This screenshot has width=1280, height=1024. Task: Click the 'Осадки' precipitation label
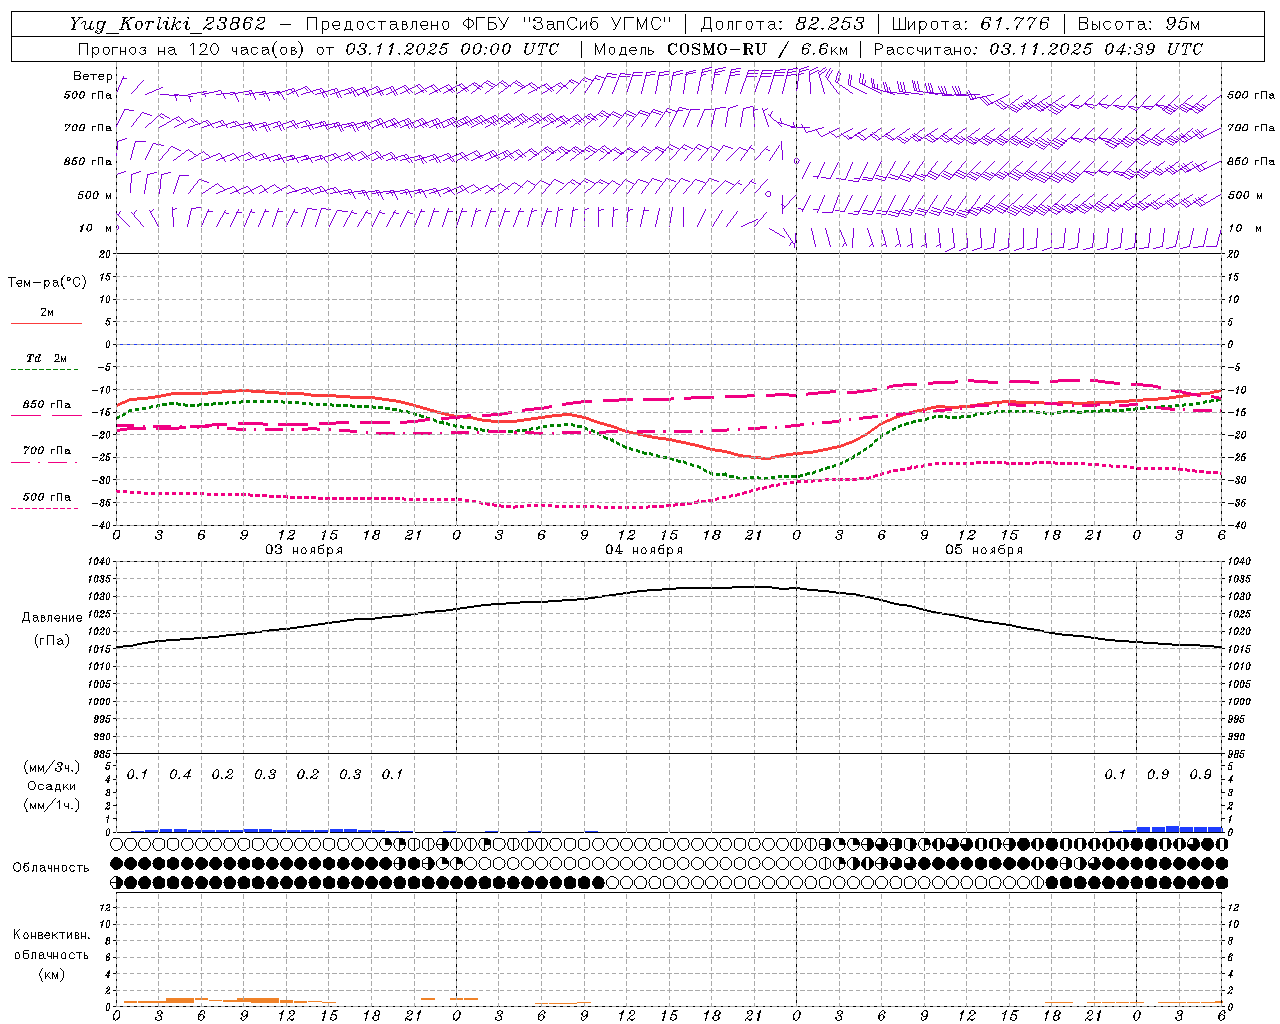[x=52, y=786]
